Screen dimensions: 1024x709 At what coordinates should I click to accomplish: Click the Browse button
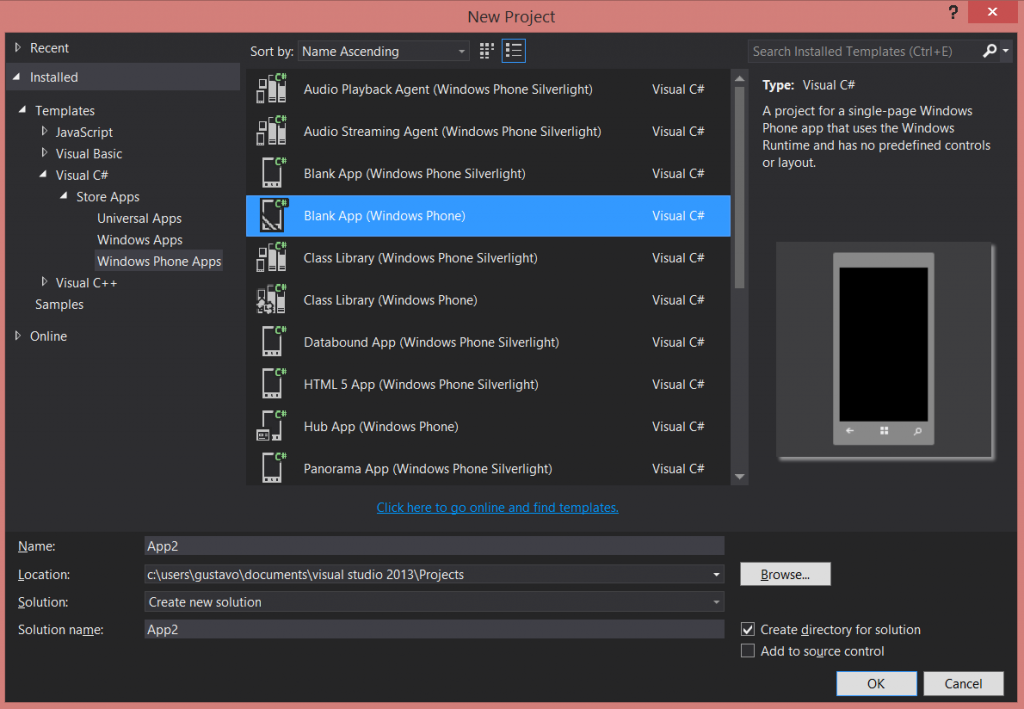pyautogui.click(x=785, y=574)
